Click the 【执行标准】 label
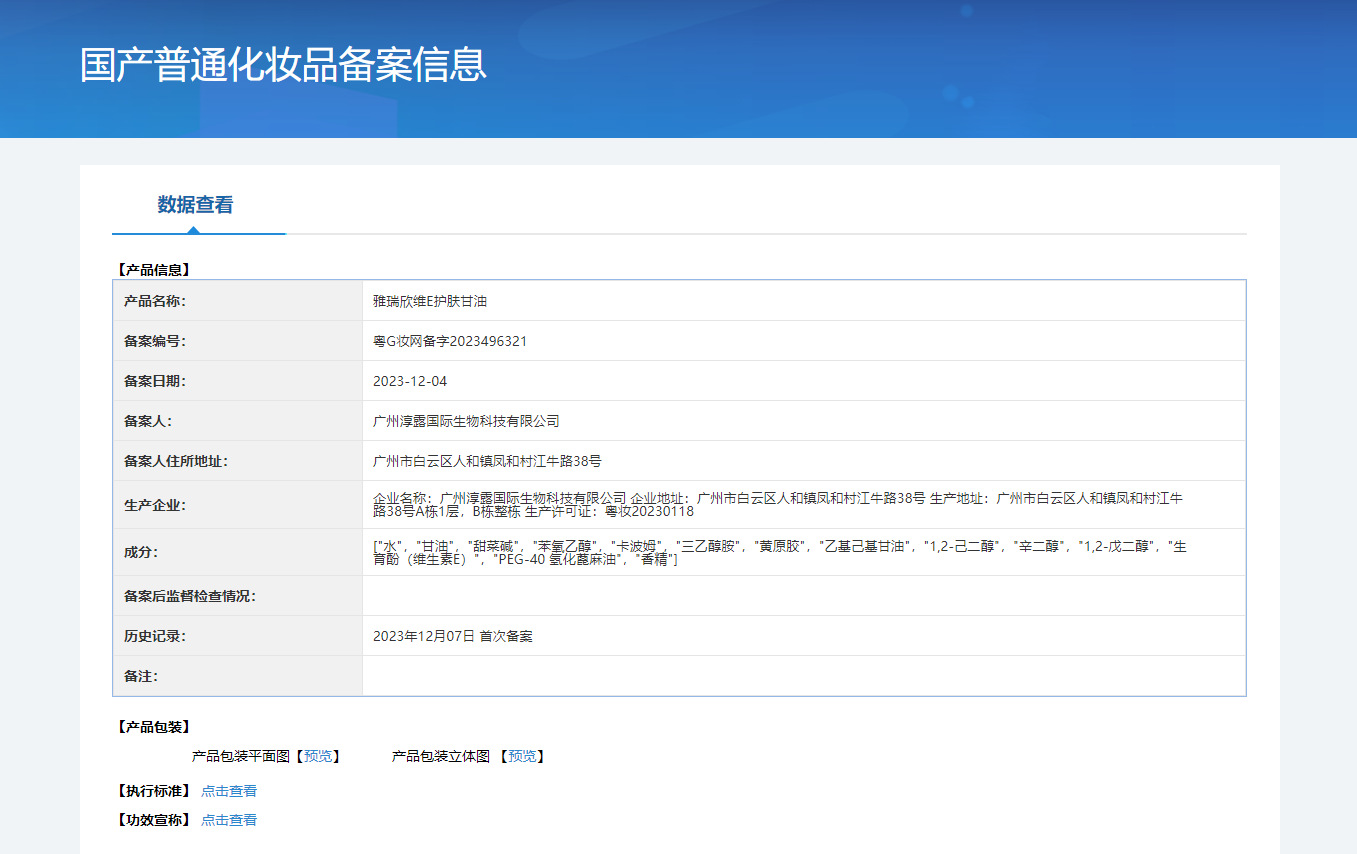Screen dimensions: 1357x854 (153, 791)
